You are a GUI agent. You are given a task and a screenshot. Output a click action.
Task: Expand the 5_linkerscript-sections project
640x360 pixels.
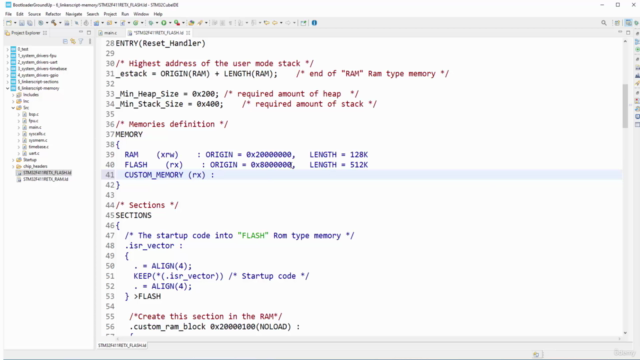click(x=7, y=82)
